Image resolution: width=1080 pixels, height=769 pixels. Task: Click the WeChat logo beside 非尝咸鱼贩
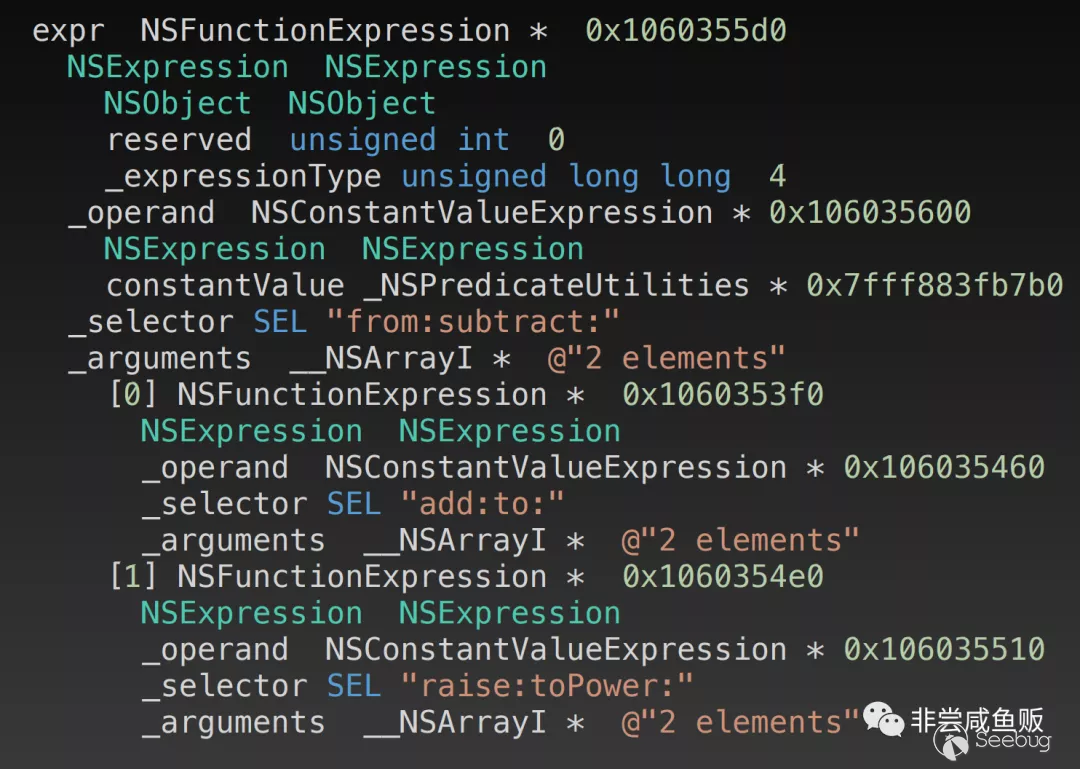882,719
